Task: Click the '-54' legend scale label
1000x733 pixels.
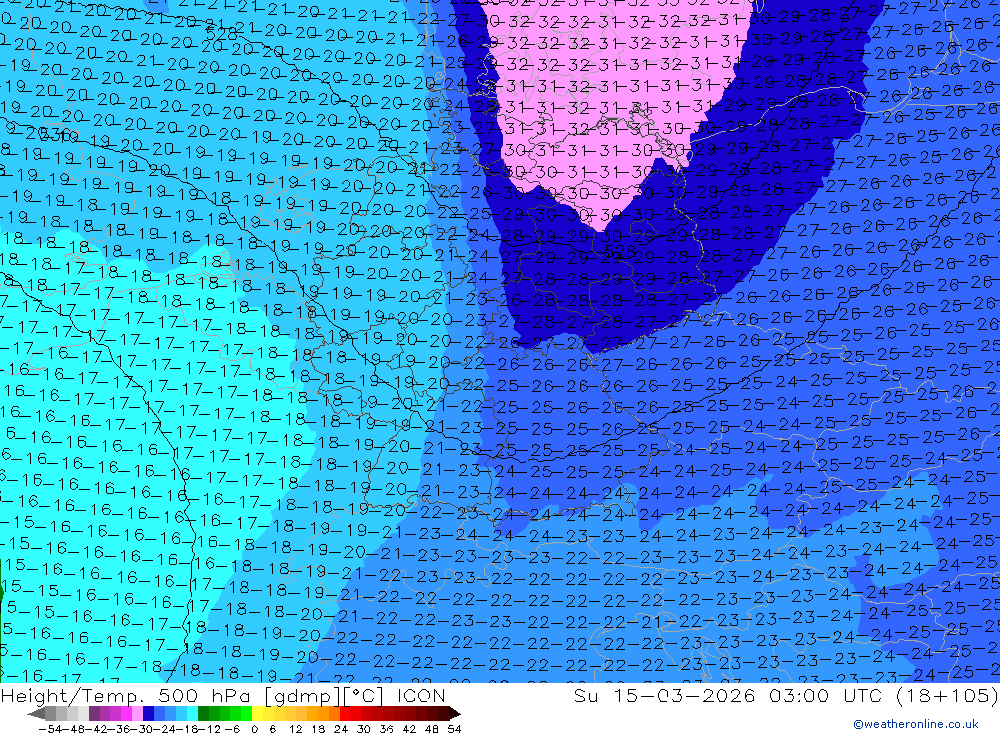Action: (50, 729)
